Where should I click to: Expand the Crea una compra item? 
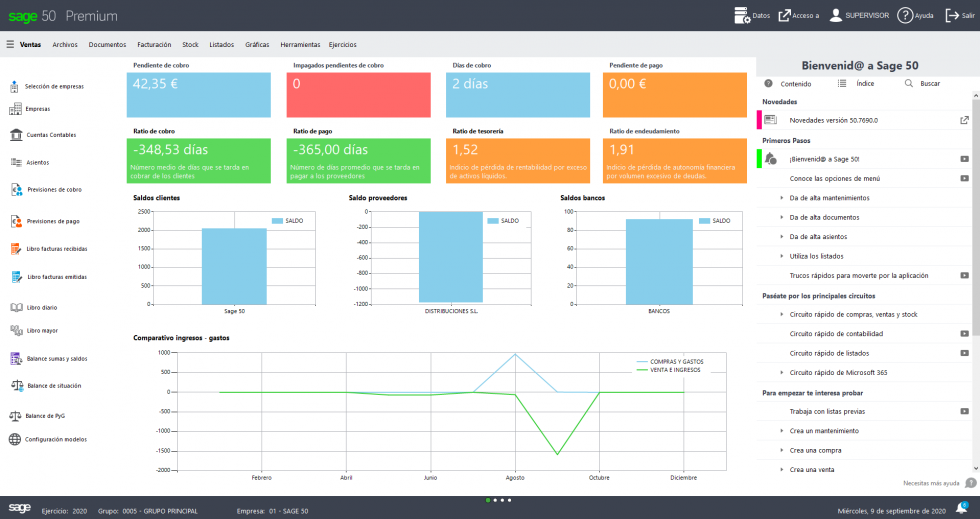[782, 450]
